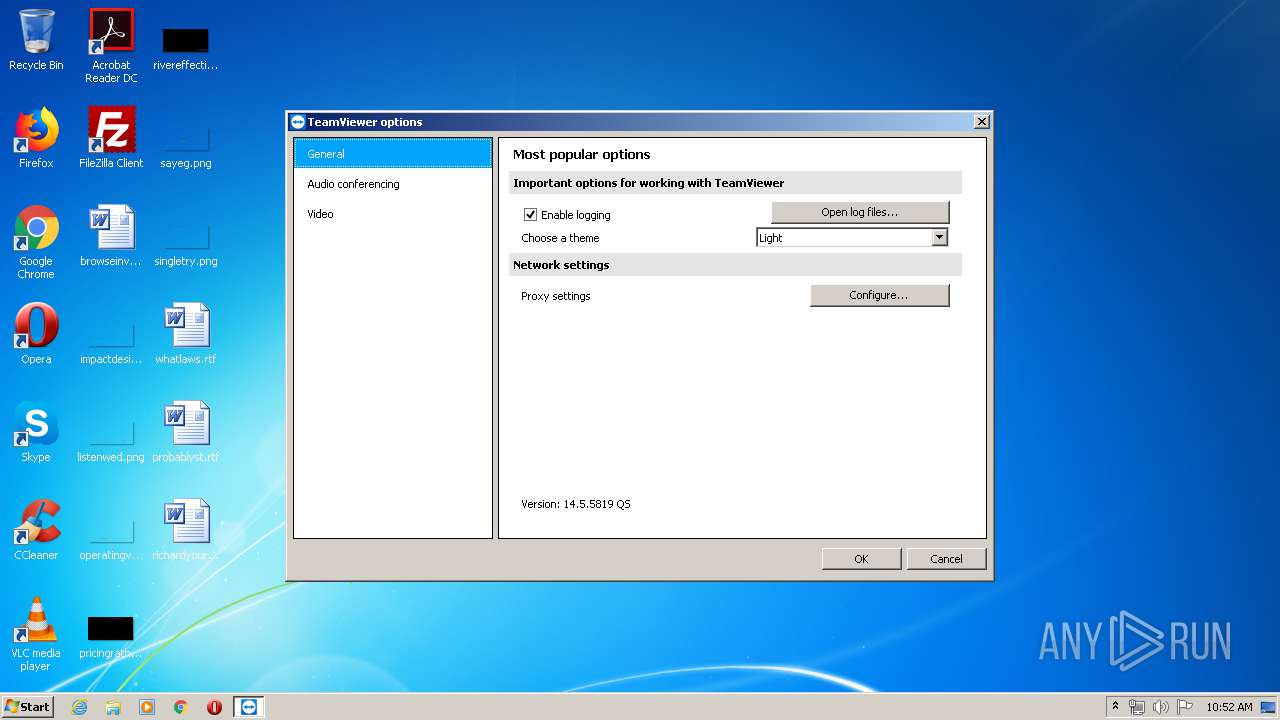Close the TeamViewer options window

point(981,122)
